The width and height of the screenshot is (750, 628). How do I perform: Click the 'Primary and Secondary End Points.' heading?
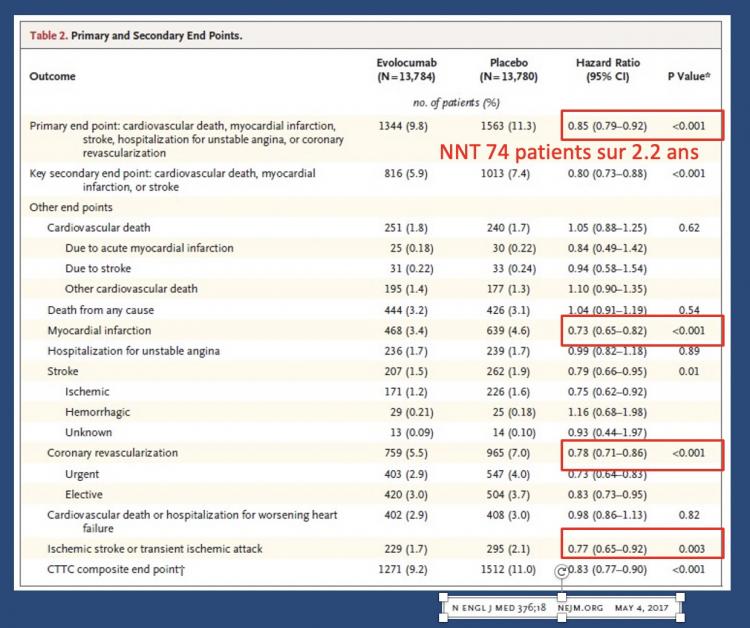(157, 35)
